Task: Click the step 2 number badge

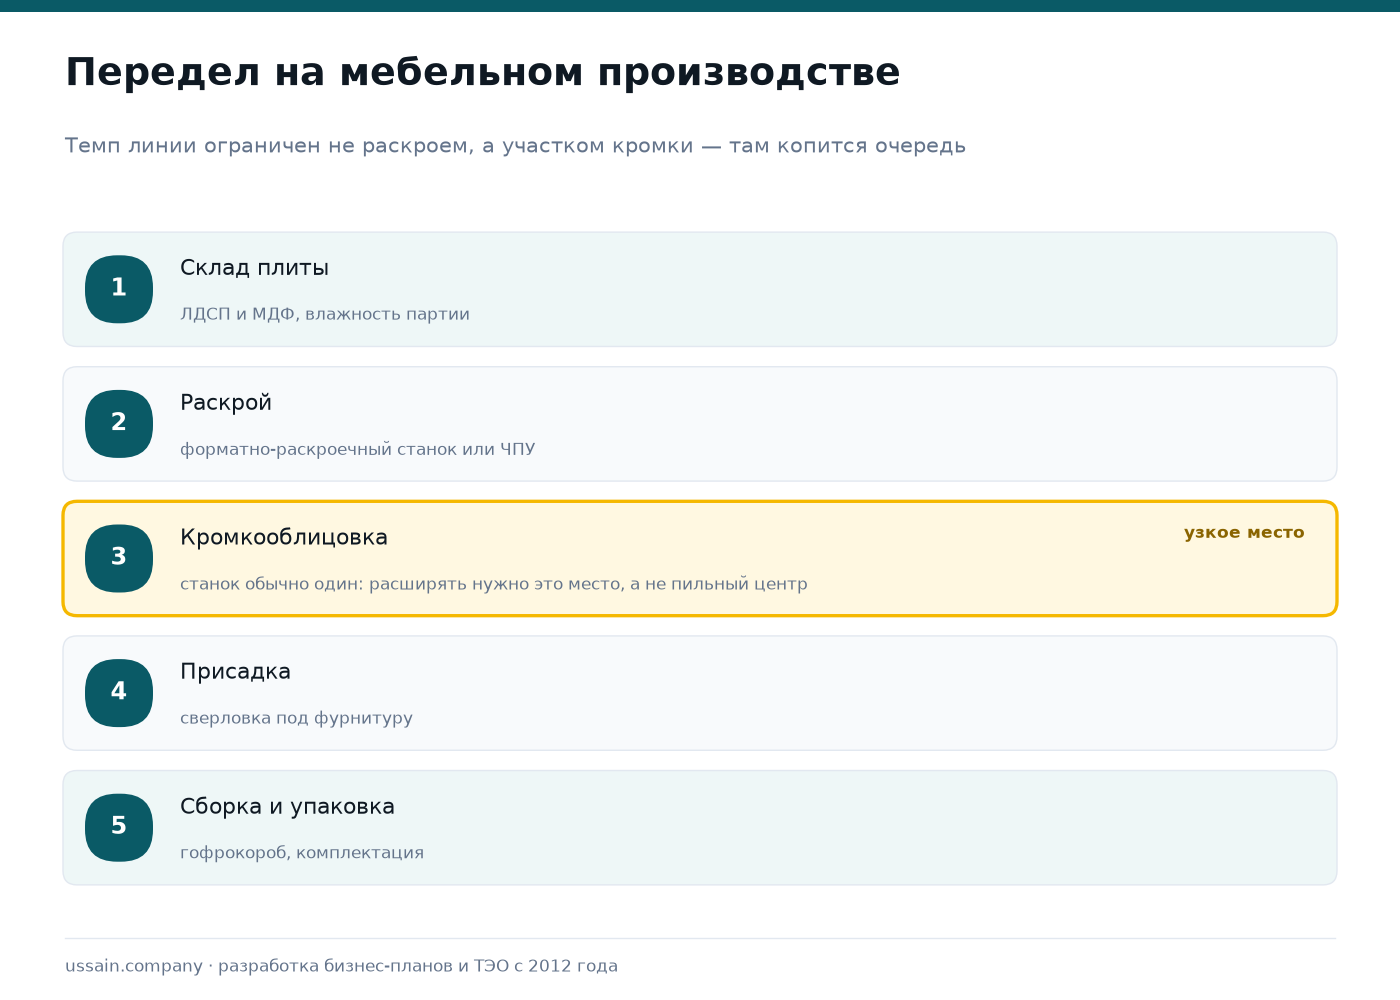Action: [x=119, y=424]
